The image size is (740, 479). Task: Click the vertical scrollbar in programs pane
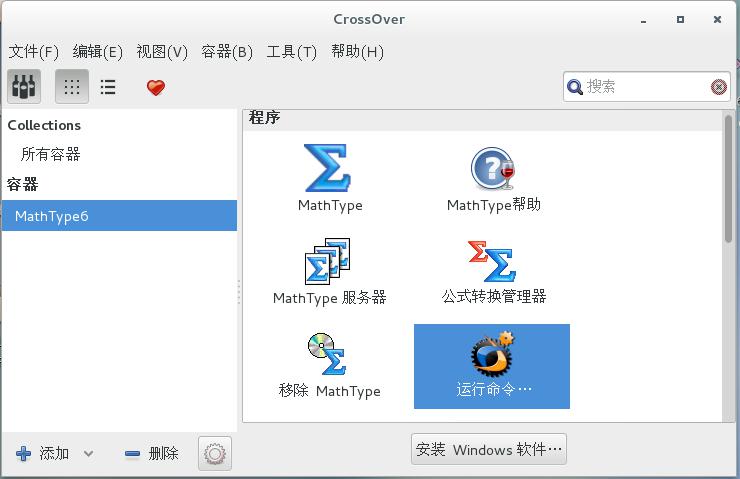[729, 179]
